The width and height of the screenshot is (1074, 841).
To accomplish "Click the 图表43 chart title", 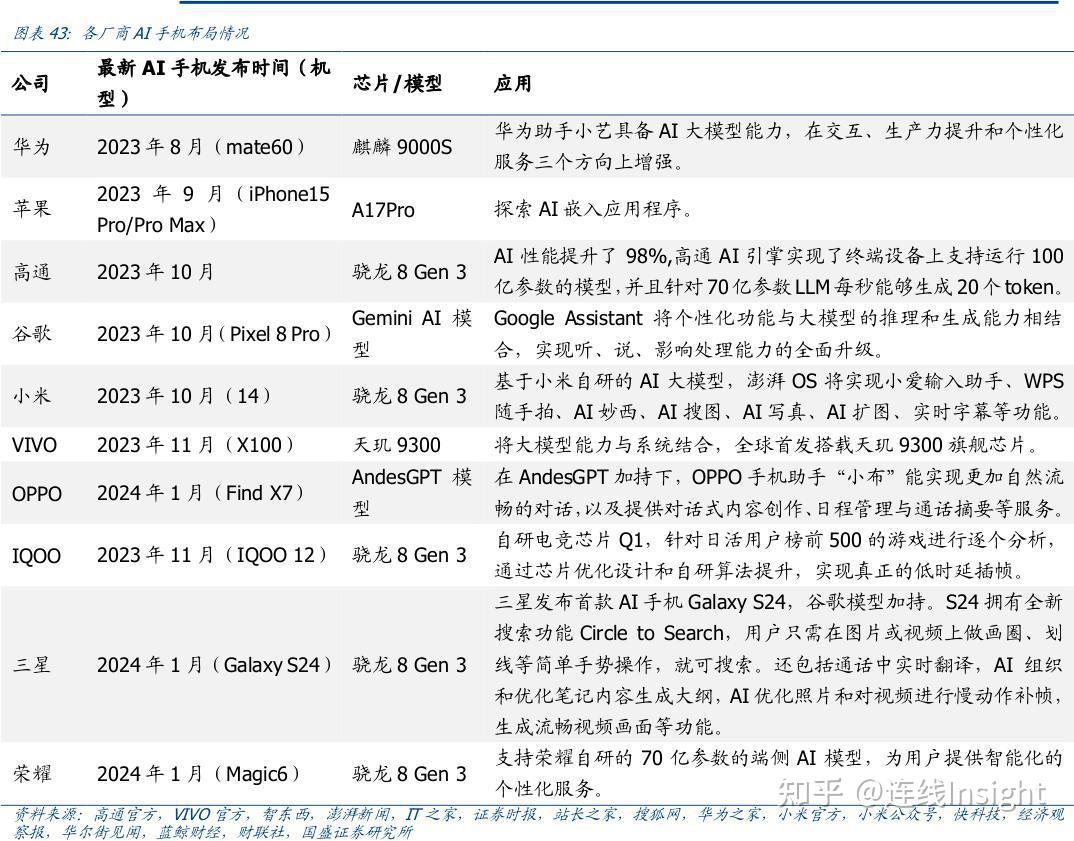I will (130, 33).
